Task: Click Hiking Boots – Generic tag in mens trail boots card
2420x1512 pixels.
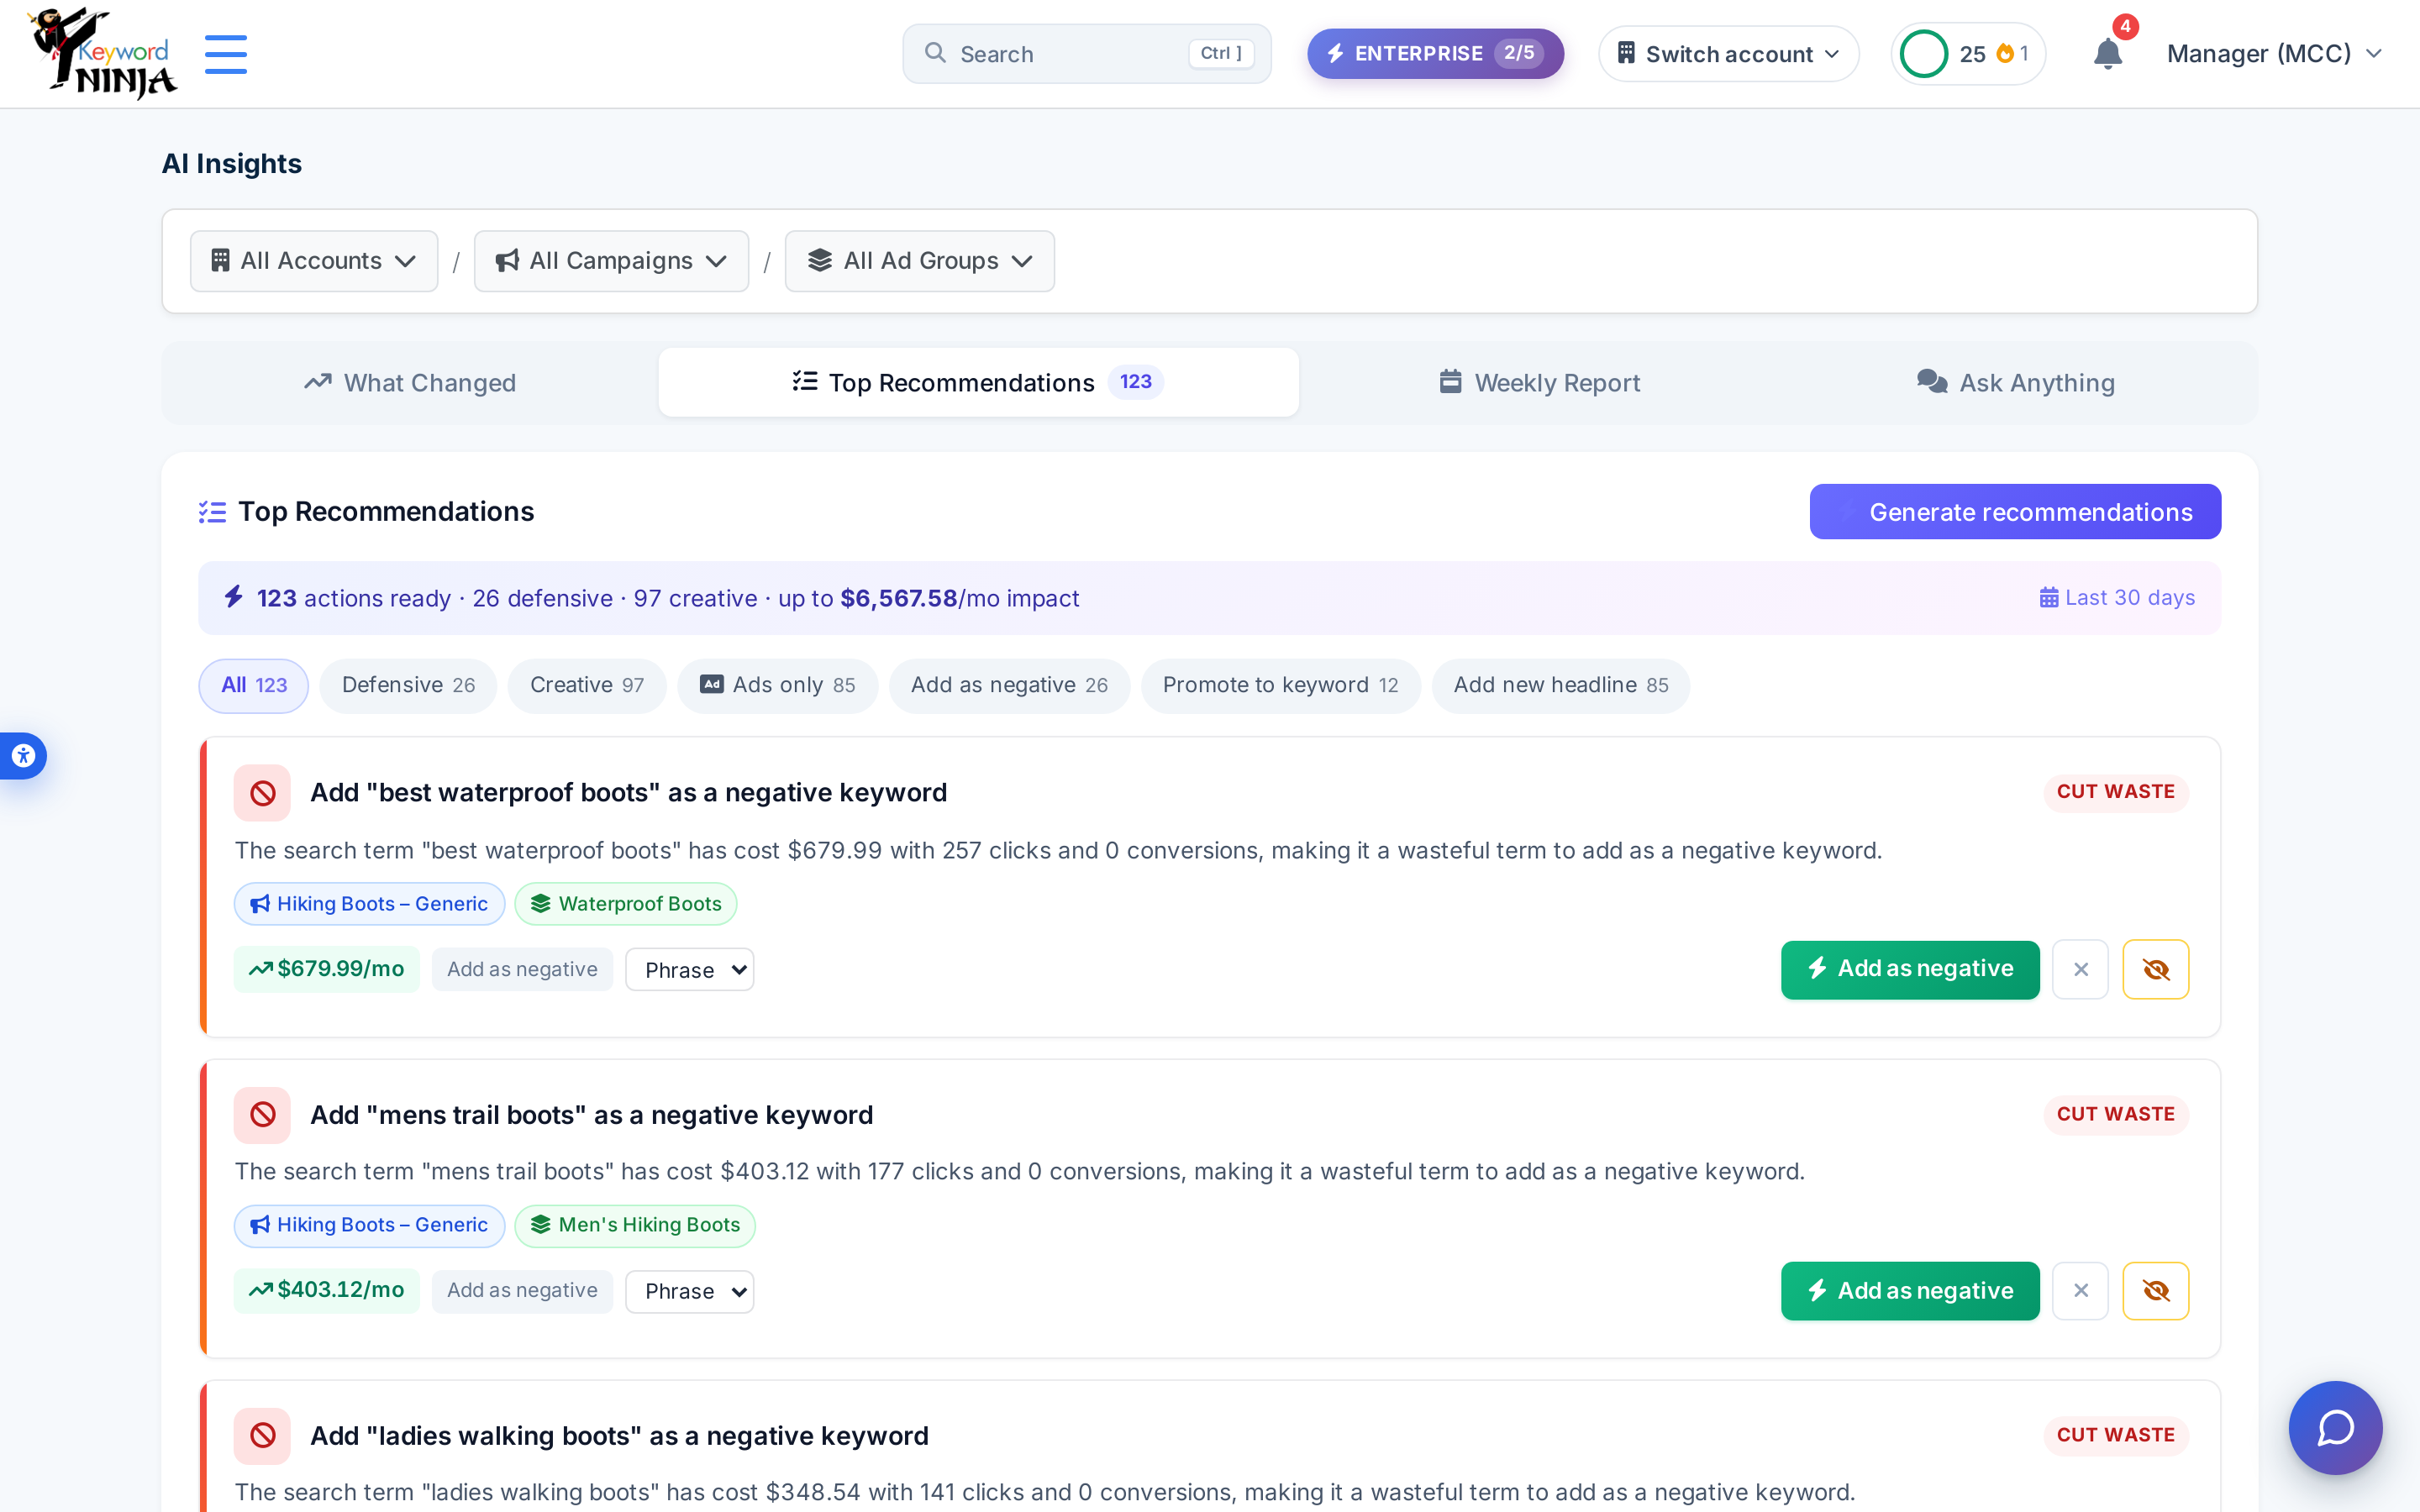Action: (x=369, y=1225)
